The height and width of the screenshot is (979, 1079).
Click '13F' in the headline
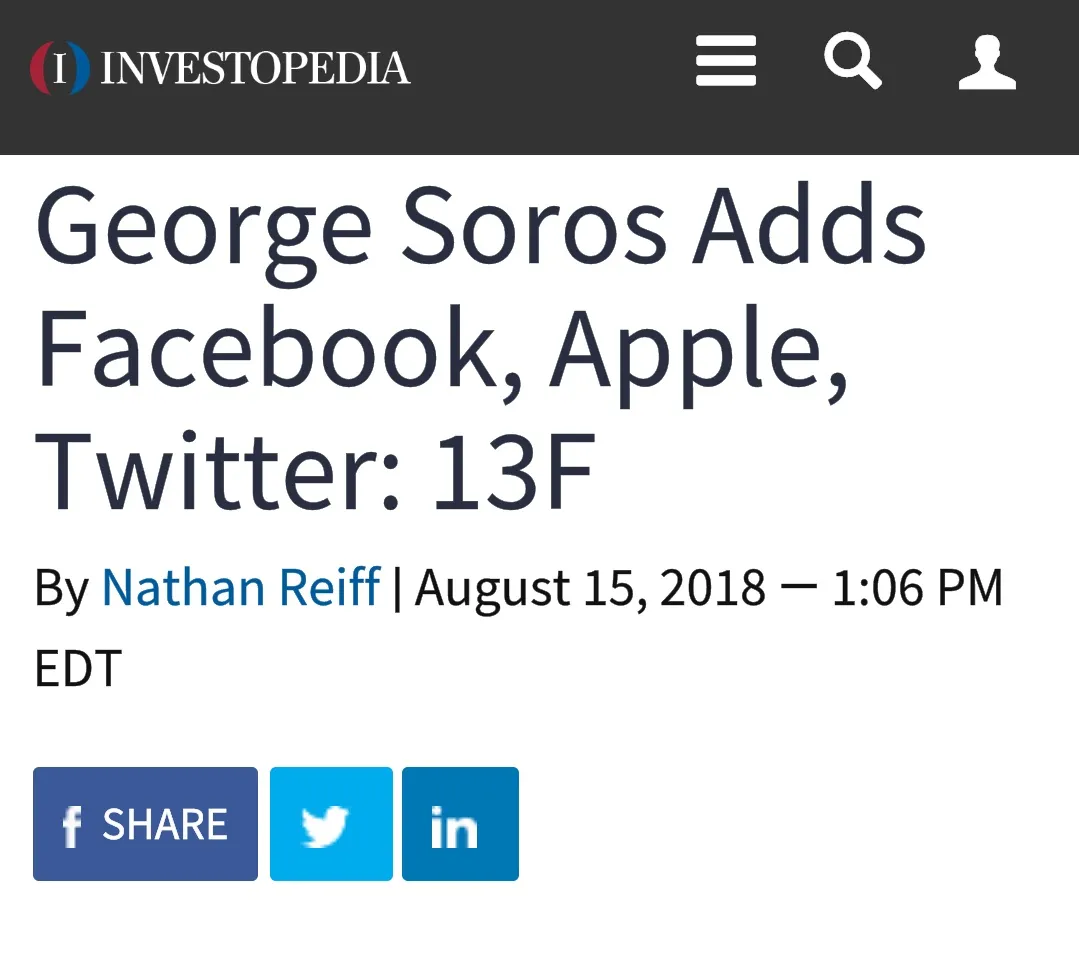point(513,472)
